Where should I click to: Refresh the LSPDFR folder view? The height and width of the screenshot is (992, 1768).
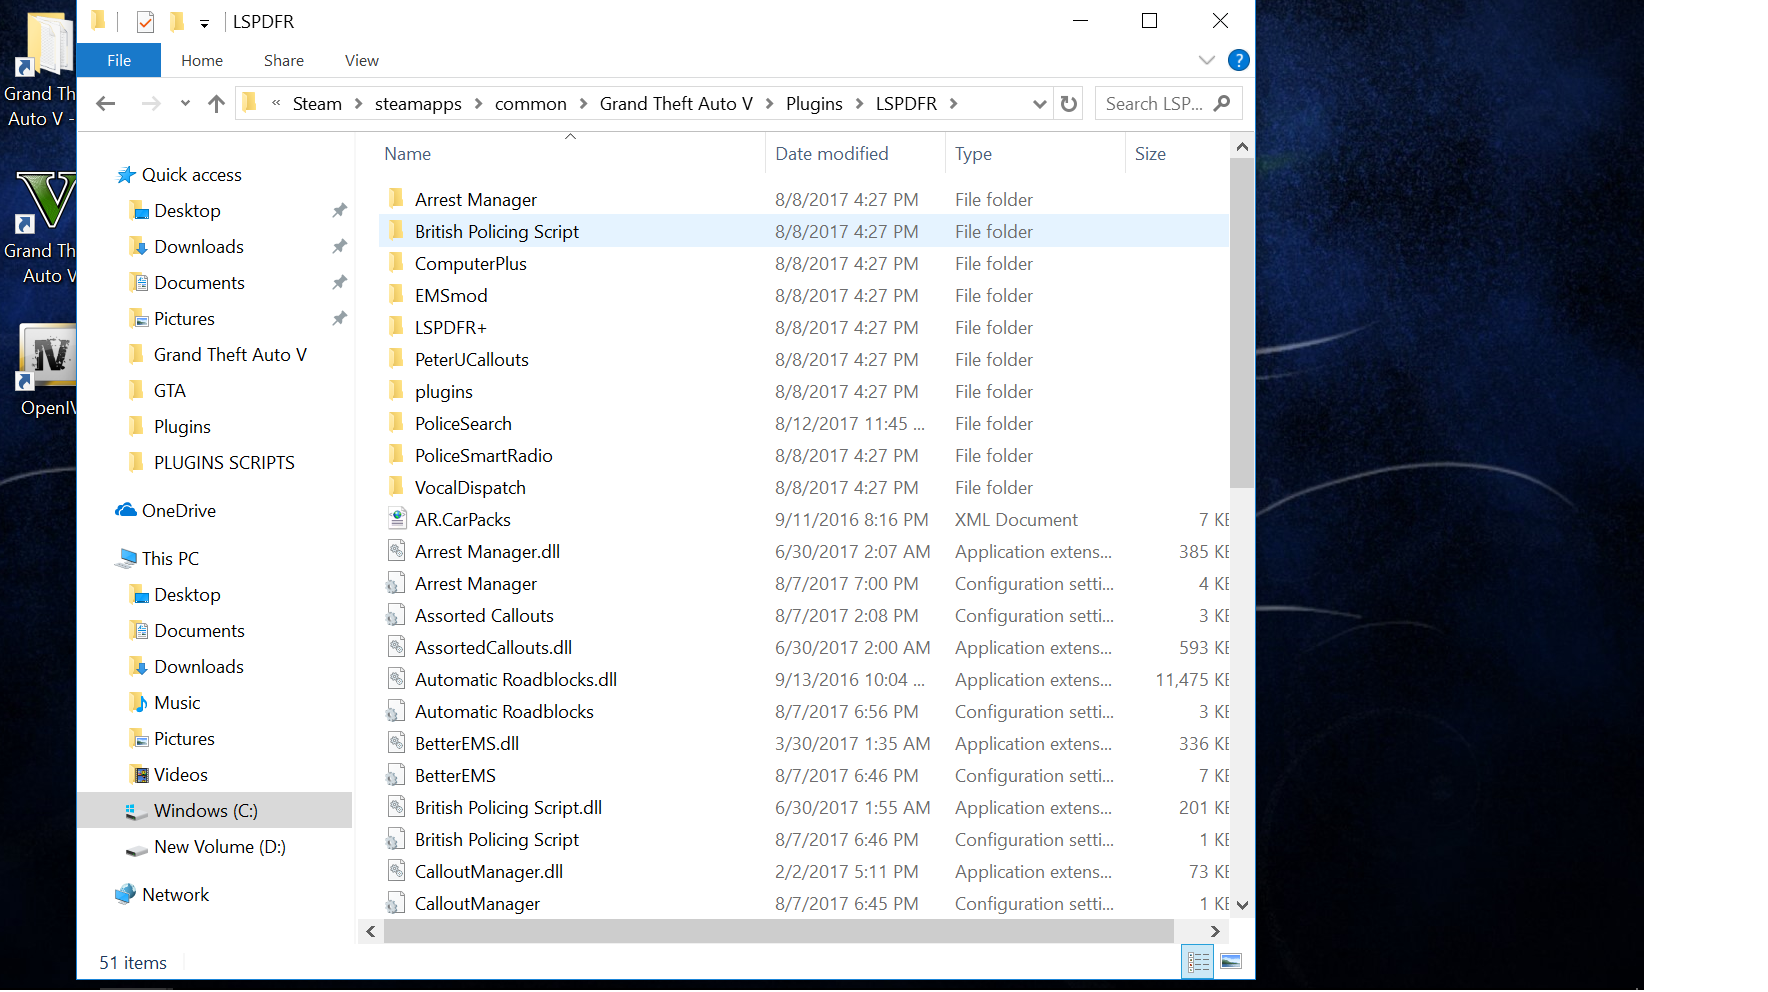(1069, 104)
